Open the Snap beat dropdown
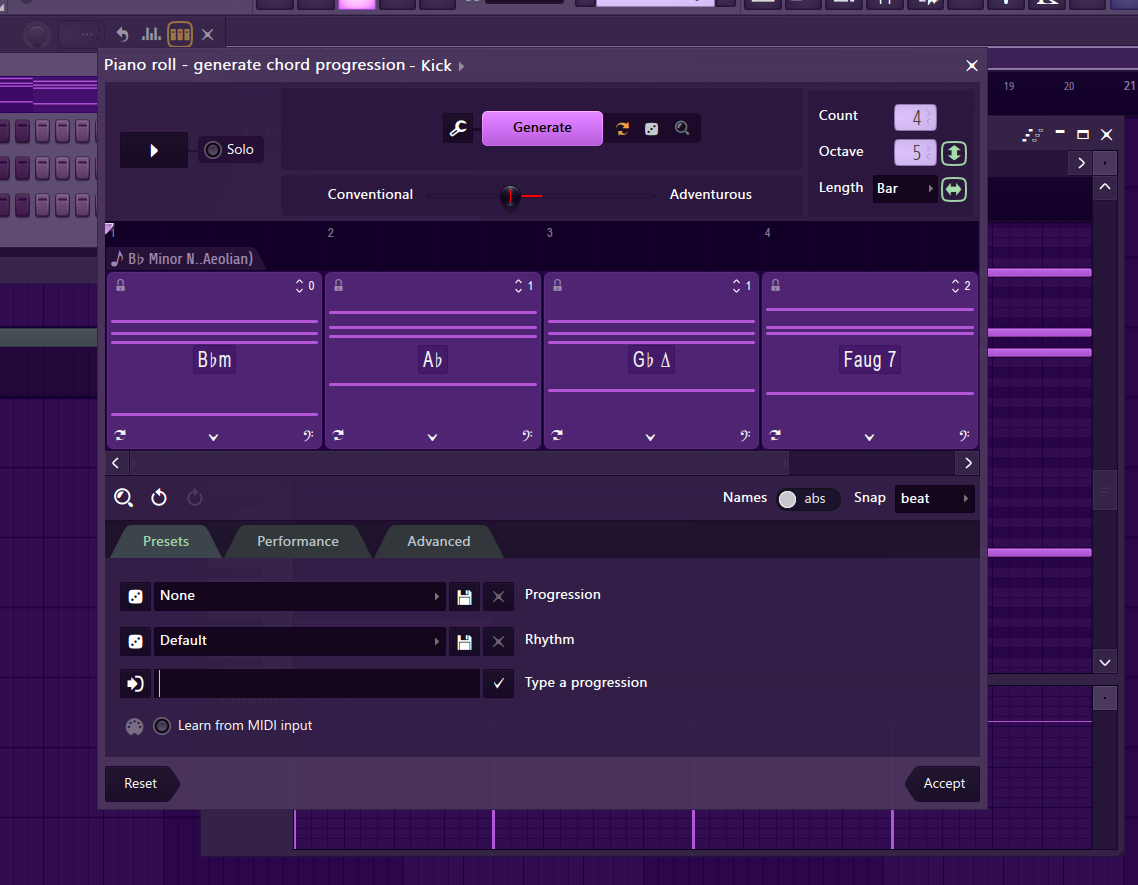The width and height of the screenshot is (1138, 885). pyautogui.click(x=934, y=499)
